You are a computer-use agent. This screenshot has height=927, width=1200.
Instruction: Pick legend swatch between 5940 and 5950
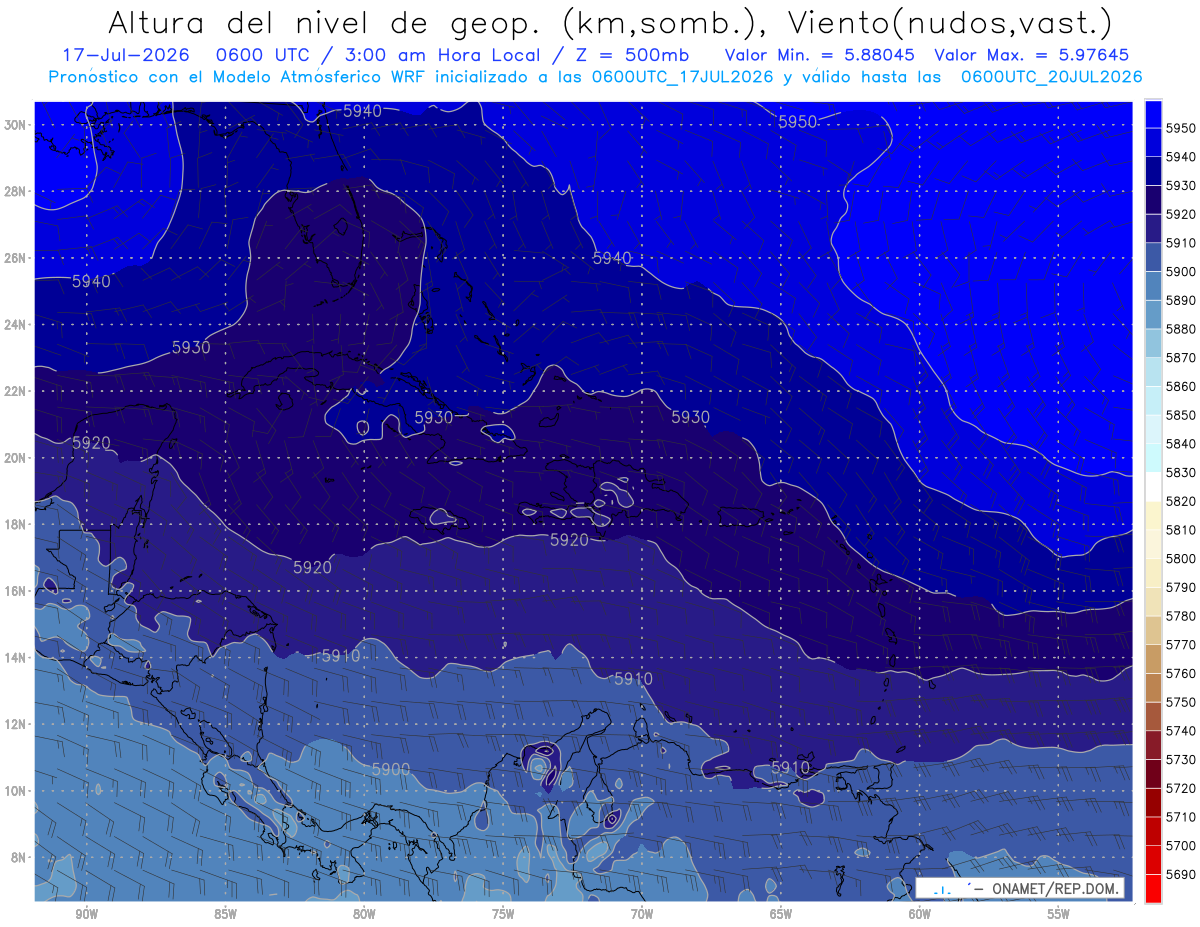pyautogui.click(x=1153, y=142)
